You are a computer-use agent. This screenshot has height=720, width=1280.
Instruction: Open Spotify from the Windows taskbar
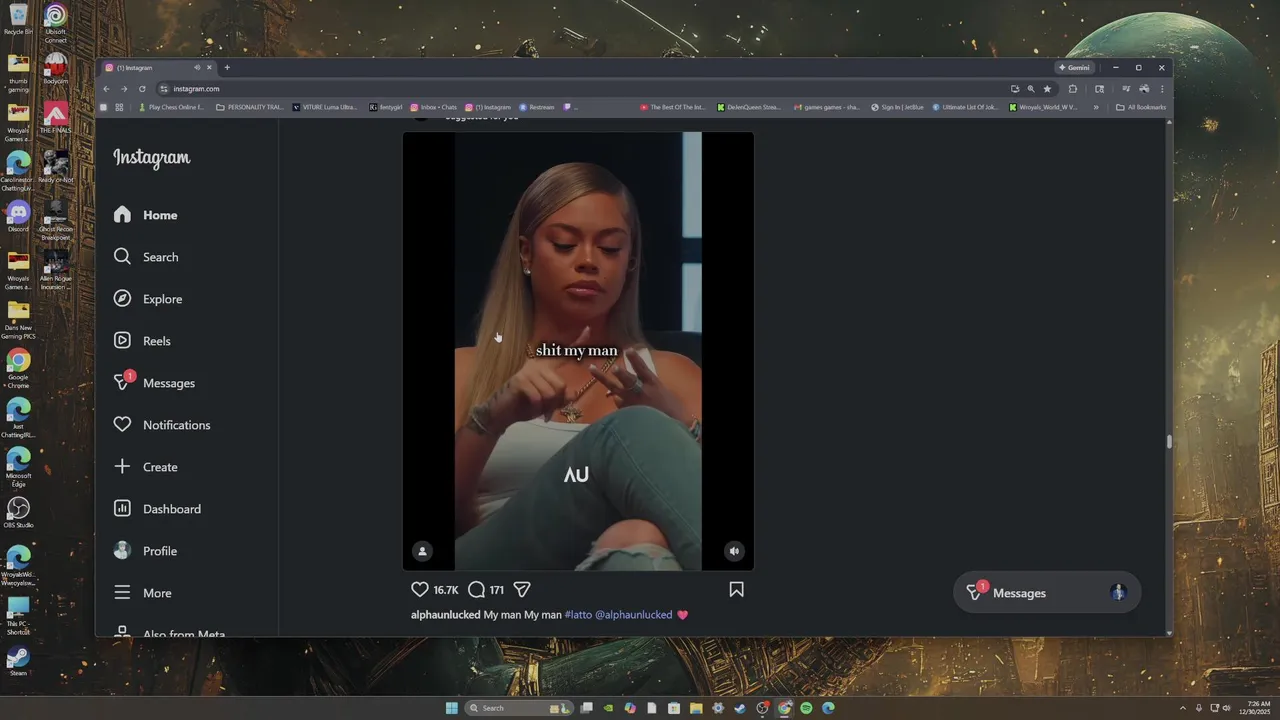tap(806, 708)
